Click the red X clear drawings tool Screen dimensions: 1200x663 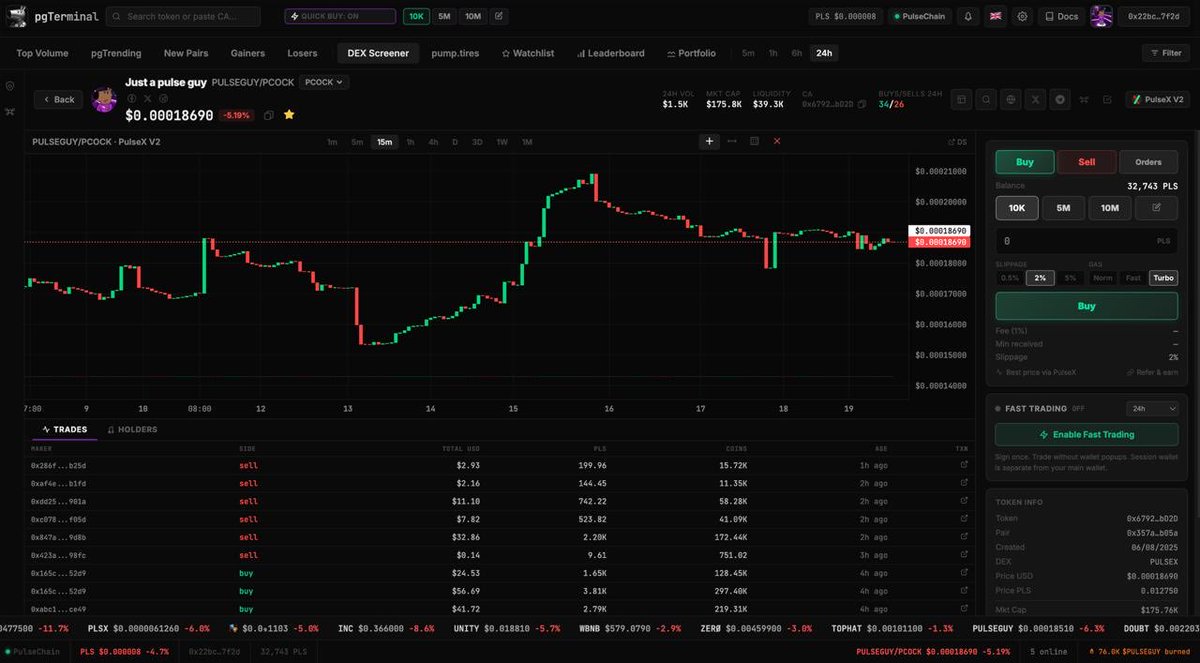pos(777,141)
